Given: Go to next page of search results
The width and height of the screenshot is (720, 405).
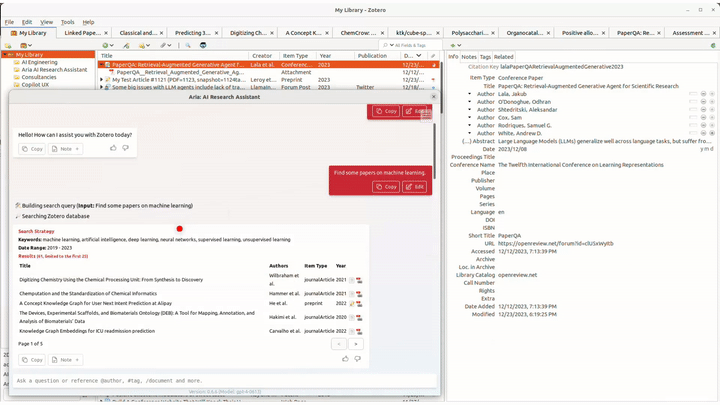Looking at the screenshot, I should (x=355, y=343).
